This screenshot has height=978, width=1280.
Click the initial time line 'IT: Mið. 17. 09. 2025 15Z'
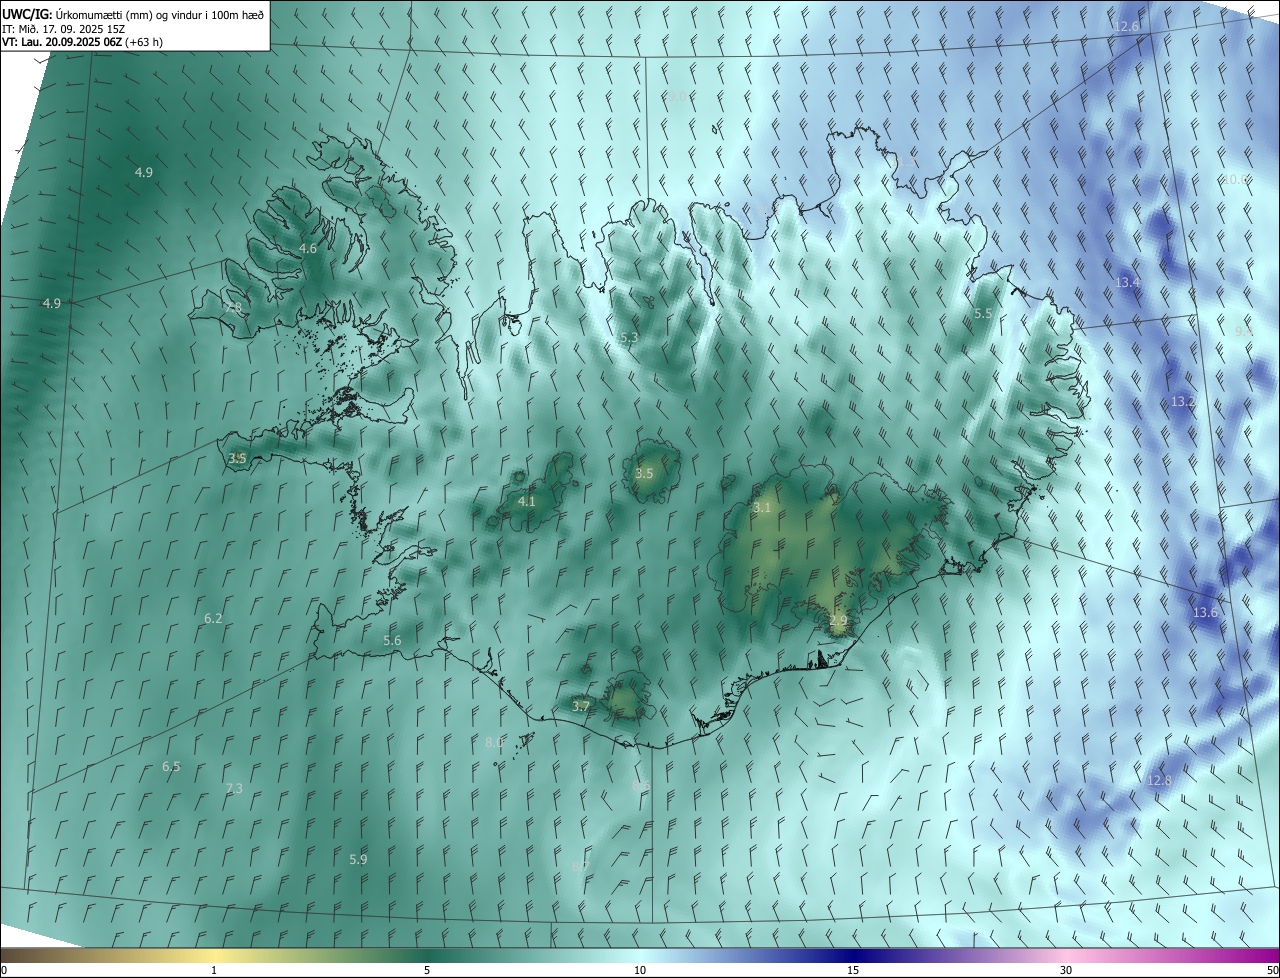tap(63, 28)
